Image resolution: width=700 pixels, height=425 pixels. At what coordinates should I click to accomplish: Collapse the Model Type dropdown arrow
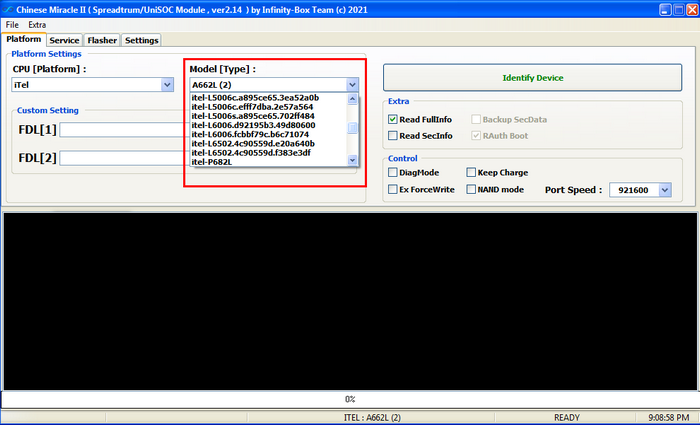pyautogui.click(x=352, y=84)
